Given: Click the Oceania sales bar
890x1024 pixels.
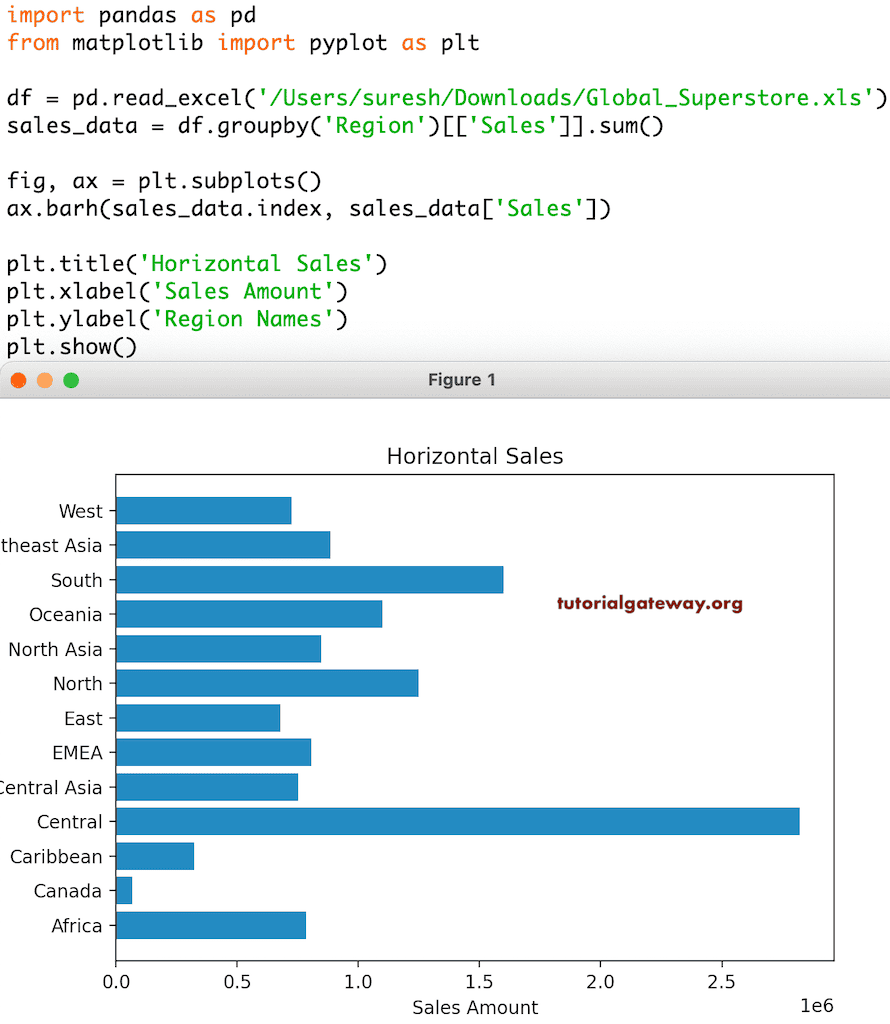Looking at the screenshot, I should point(250,614).
